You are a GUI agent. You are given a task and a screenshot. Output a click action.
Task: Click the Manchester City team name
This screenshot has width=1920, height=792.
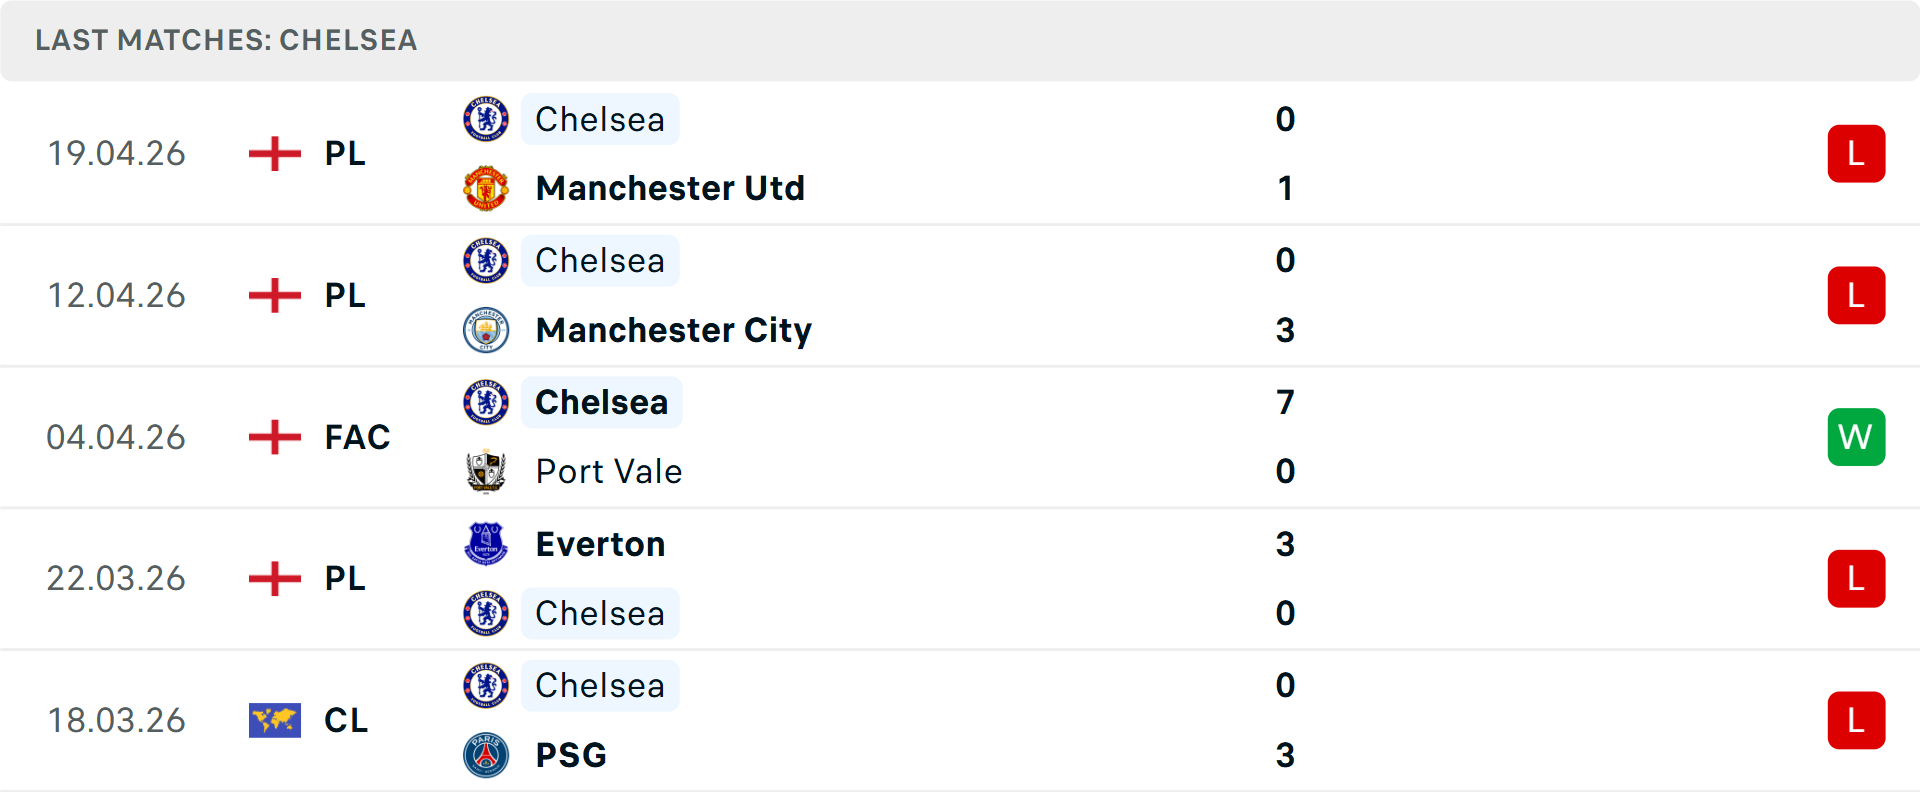tap(673, 330)
